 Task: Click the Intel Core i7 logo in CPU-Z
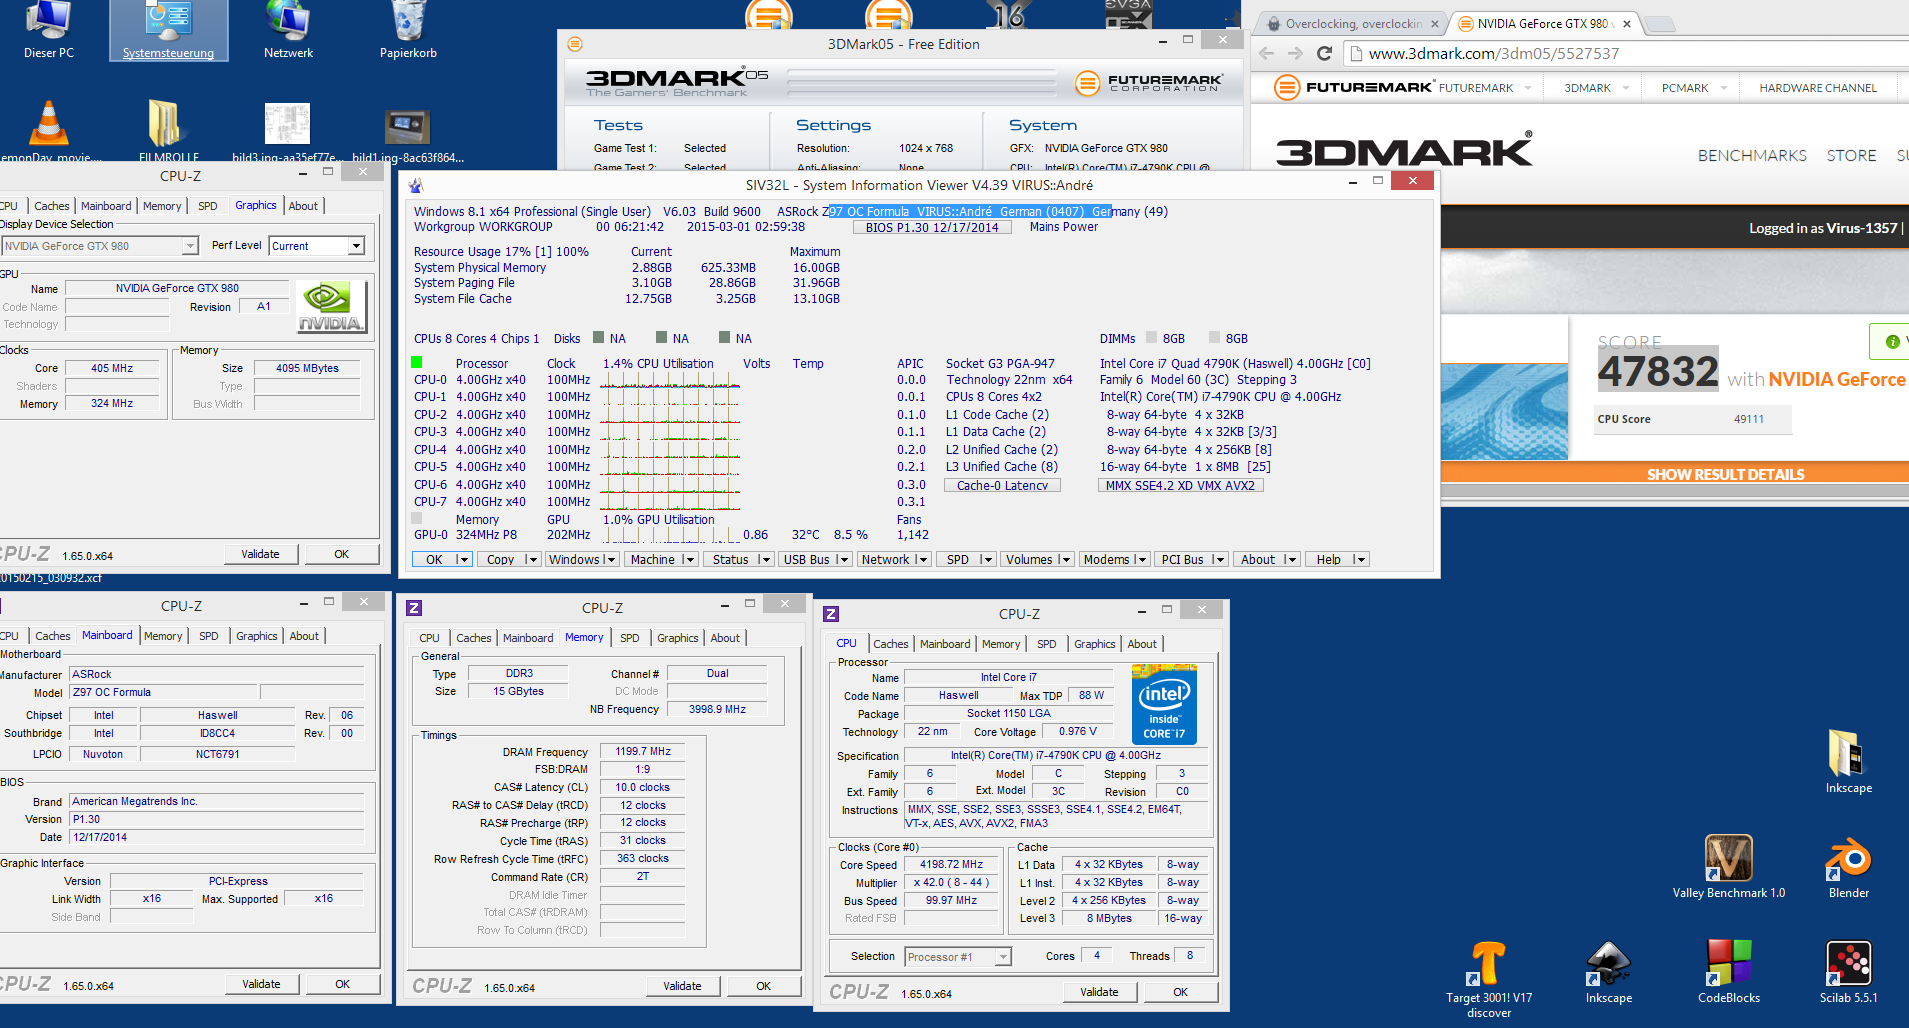coord(1164,705)
